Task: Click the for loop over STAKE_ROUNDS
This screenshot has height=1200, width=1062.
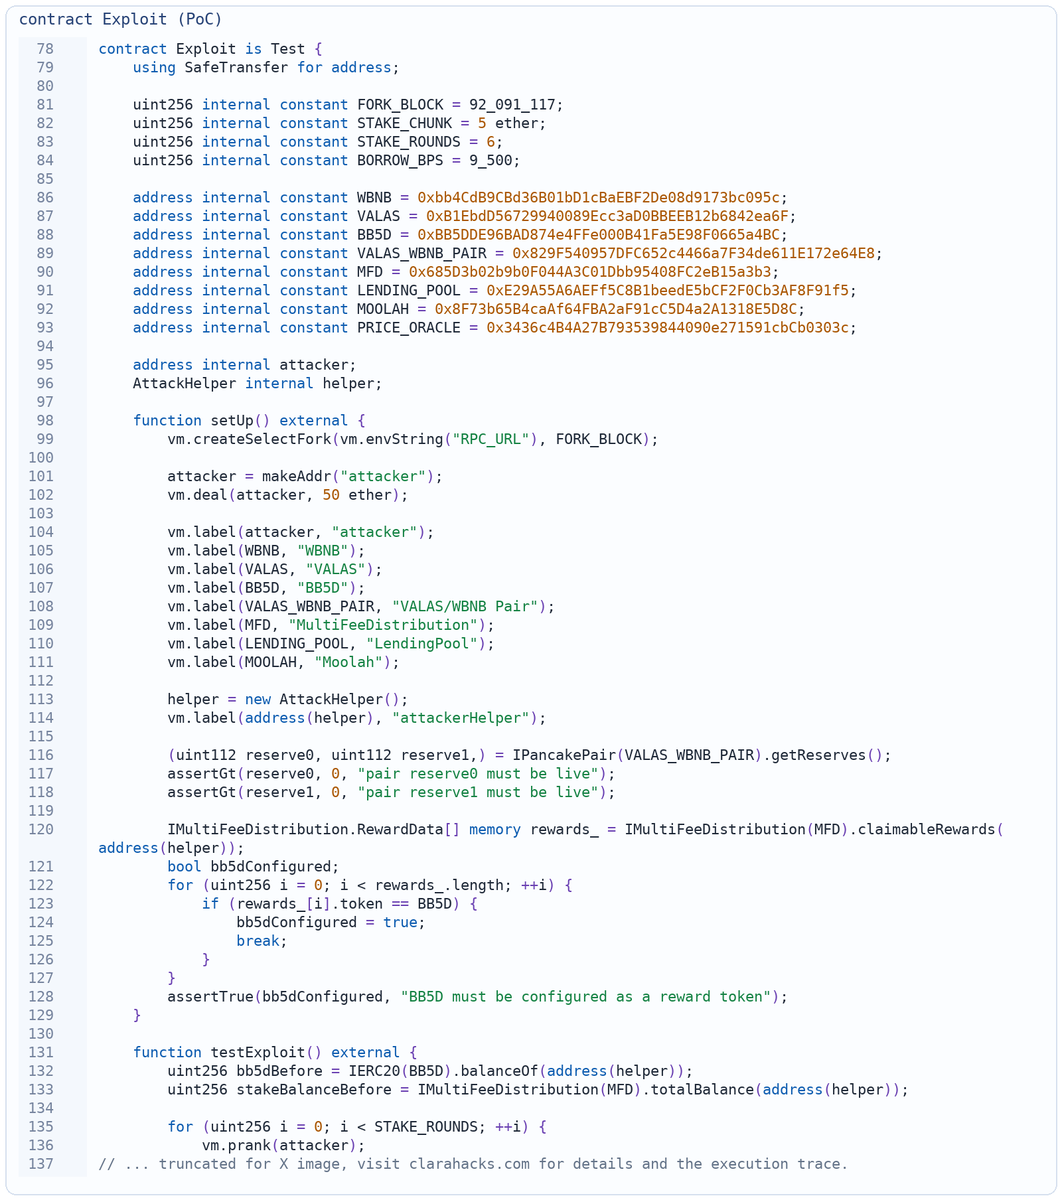Action: [357, 1127]
